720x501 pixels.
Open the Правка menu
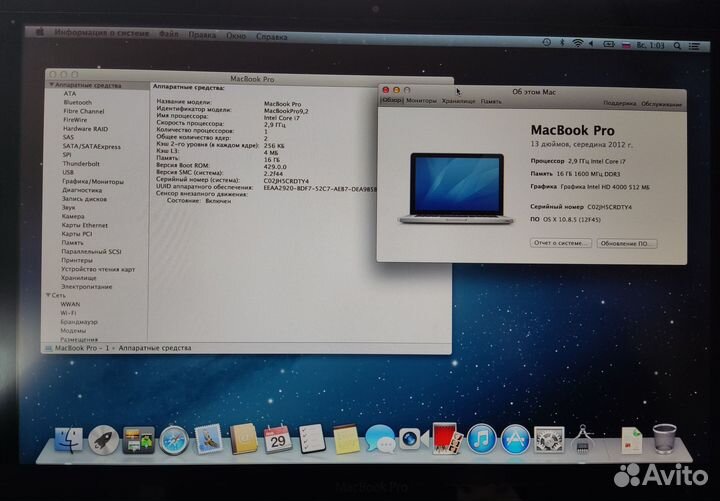click(x=202, y=35)
